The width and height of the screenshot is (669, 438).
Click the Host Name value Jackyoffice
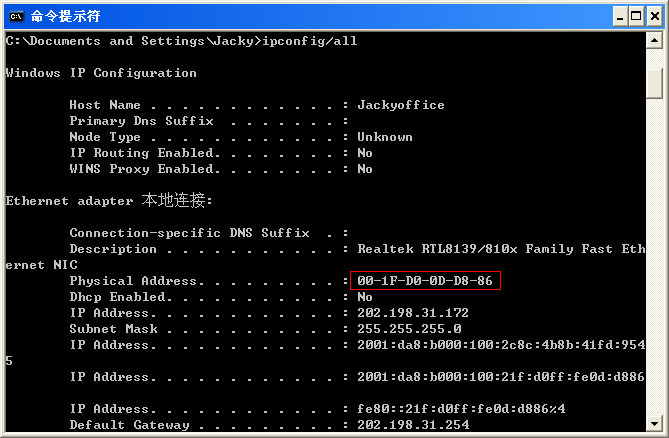point(400,105)
